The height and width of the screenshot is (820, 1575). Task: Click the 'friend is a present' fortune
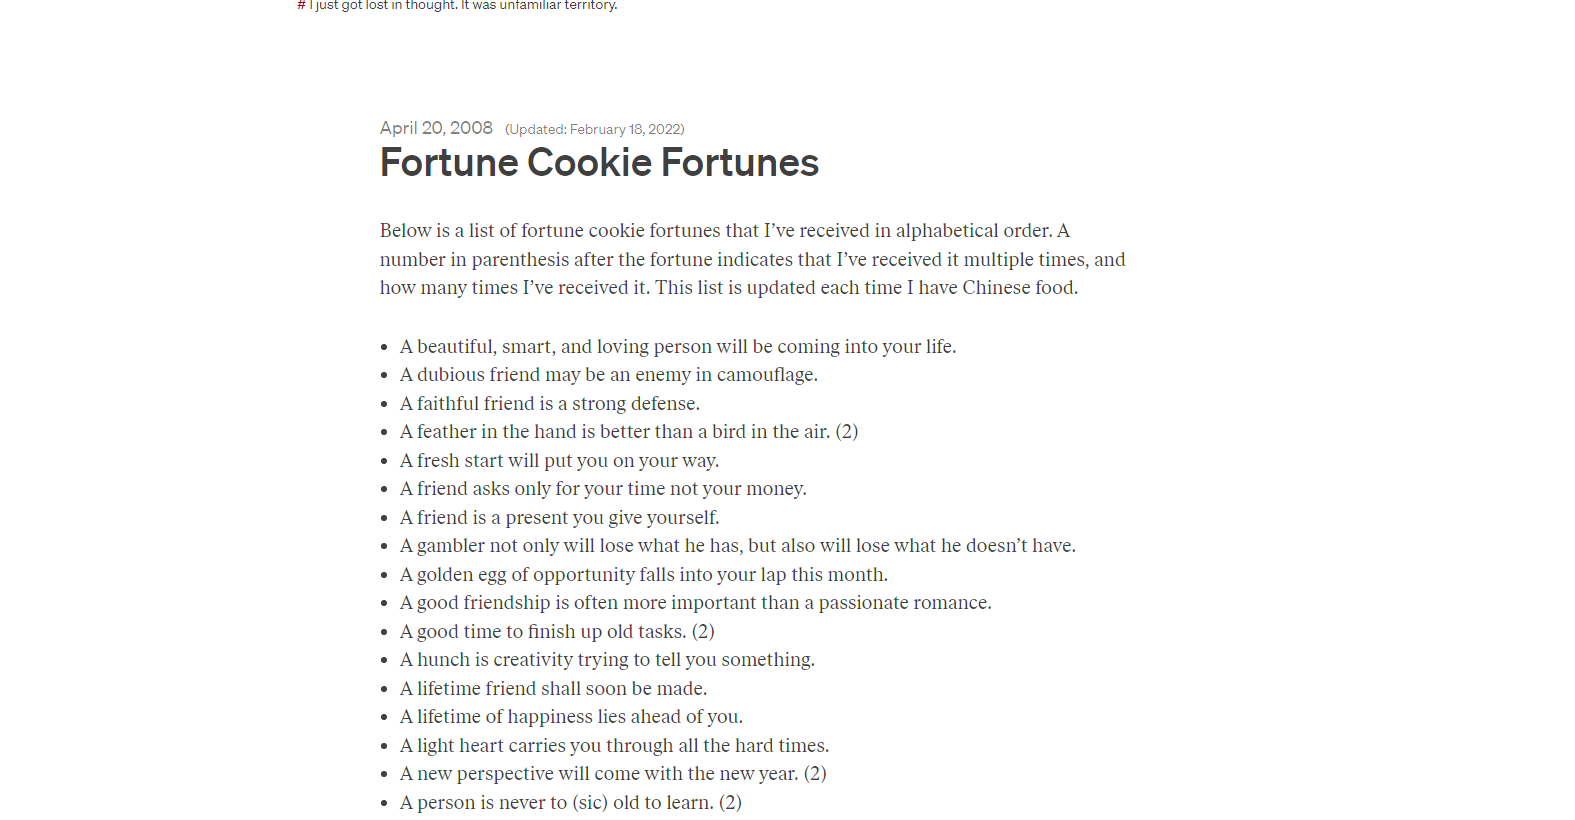coord(559,518)
